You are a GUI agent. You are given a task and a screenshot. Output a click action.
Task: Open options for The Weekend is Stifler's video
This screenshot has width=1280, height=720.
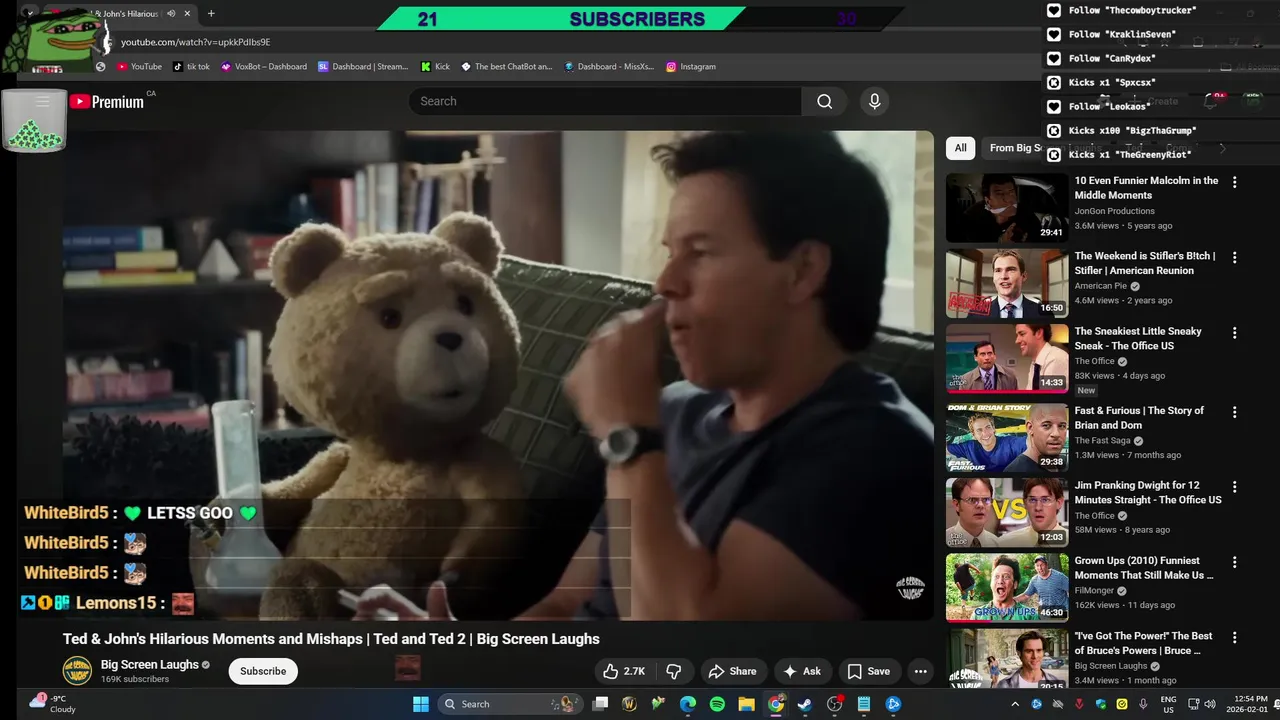coord(1234,257)
